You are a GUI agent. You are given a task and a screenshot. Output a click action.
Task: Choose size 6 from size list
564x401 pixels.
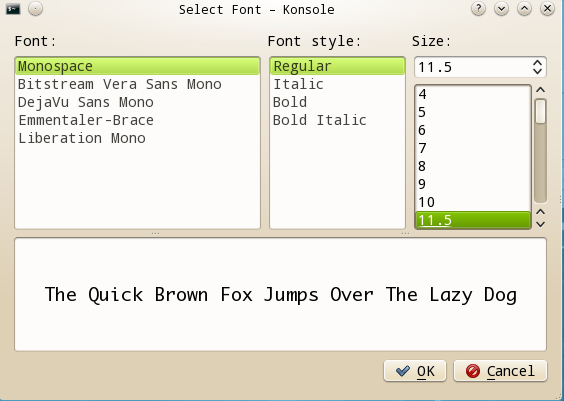[473, 130]
